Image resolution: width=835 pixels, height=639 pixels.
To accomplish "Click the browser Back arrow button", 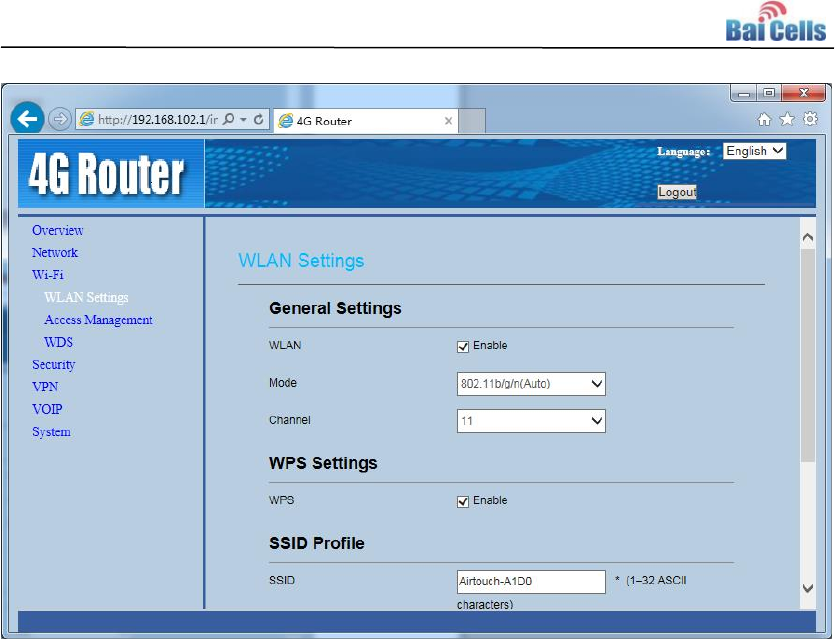I will pos(27,118).
